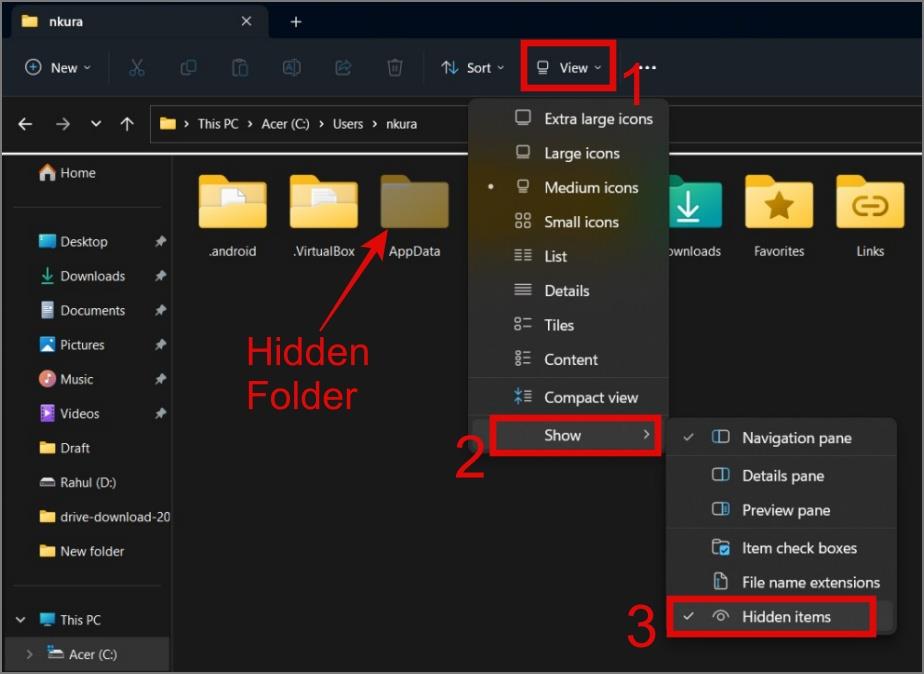Click pin icon next to Pictures
924x674 pixels.
(x=160, y=345)
